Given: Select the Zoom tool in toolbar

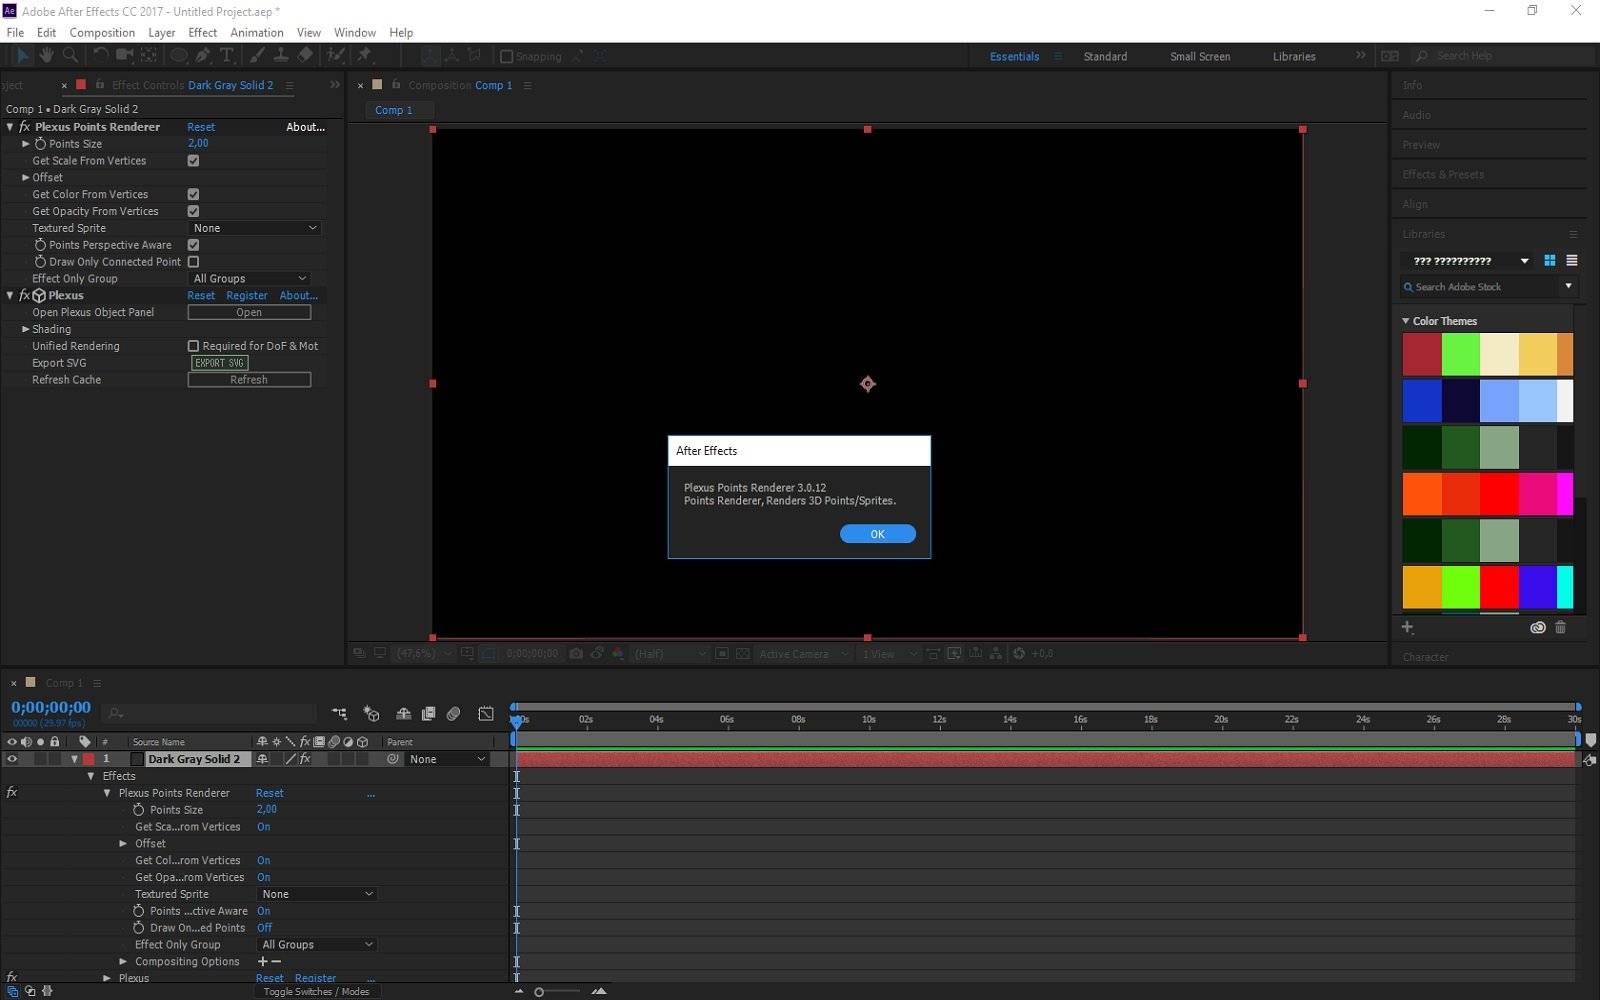Looking at the screenshot, I should [70, 56].
